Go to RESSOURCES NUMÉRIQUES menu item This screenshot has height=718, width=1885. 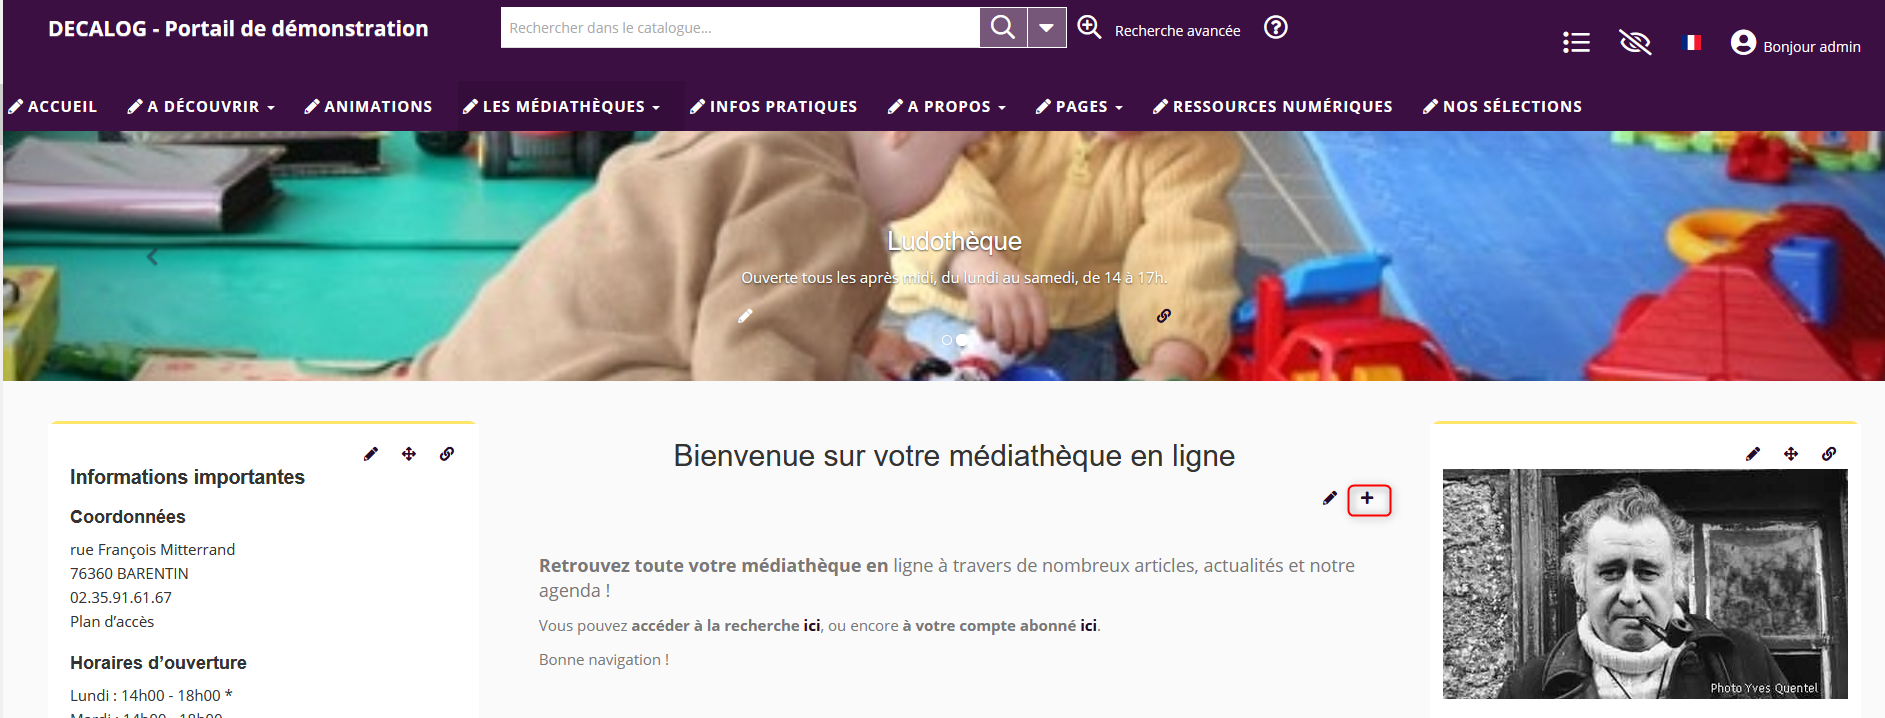(1272, 106)
